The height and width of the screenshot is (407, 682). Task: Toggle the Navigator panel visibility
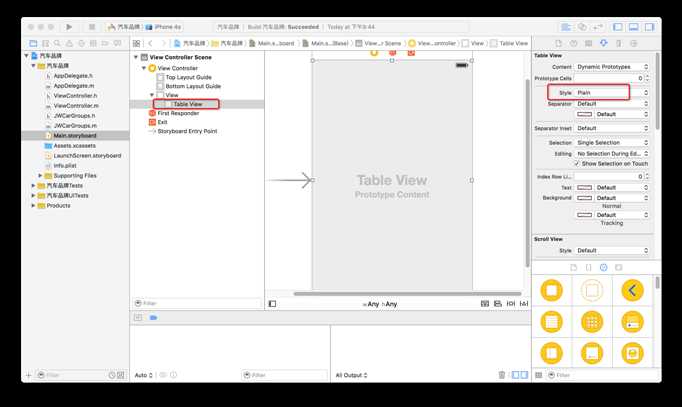coord(618,27)
